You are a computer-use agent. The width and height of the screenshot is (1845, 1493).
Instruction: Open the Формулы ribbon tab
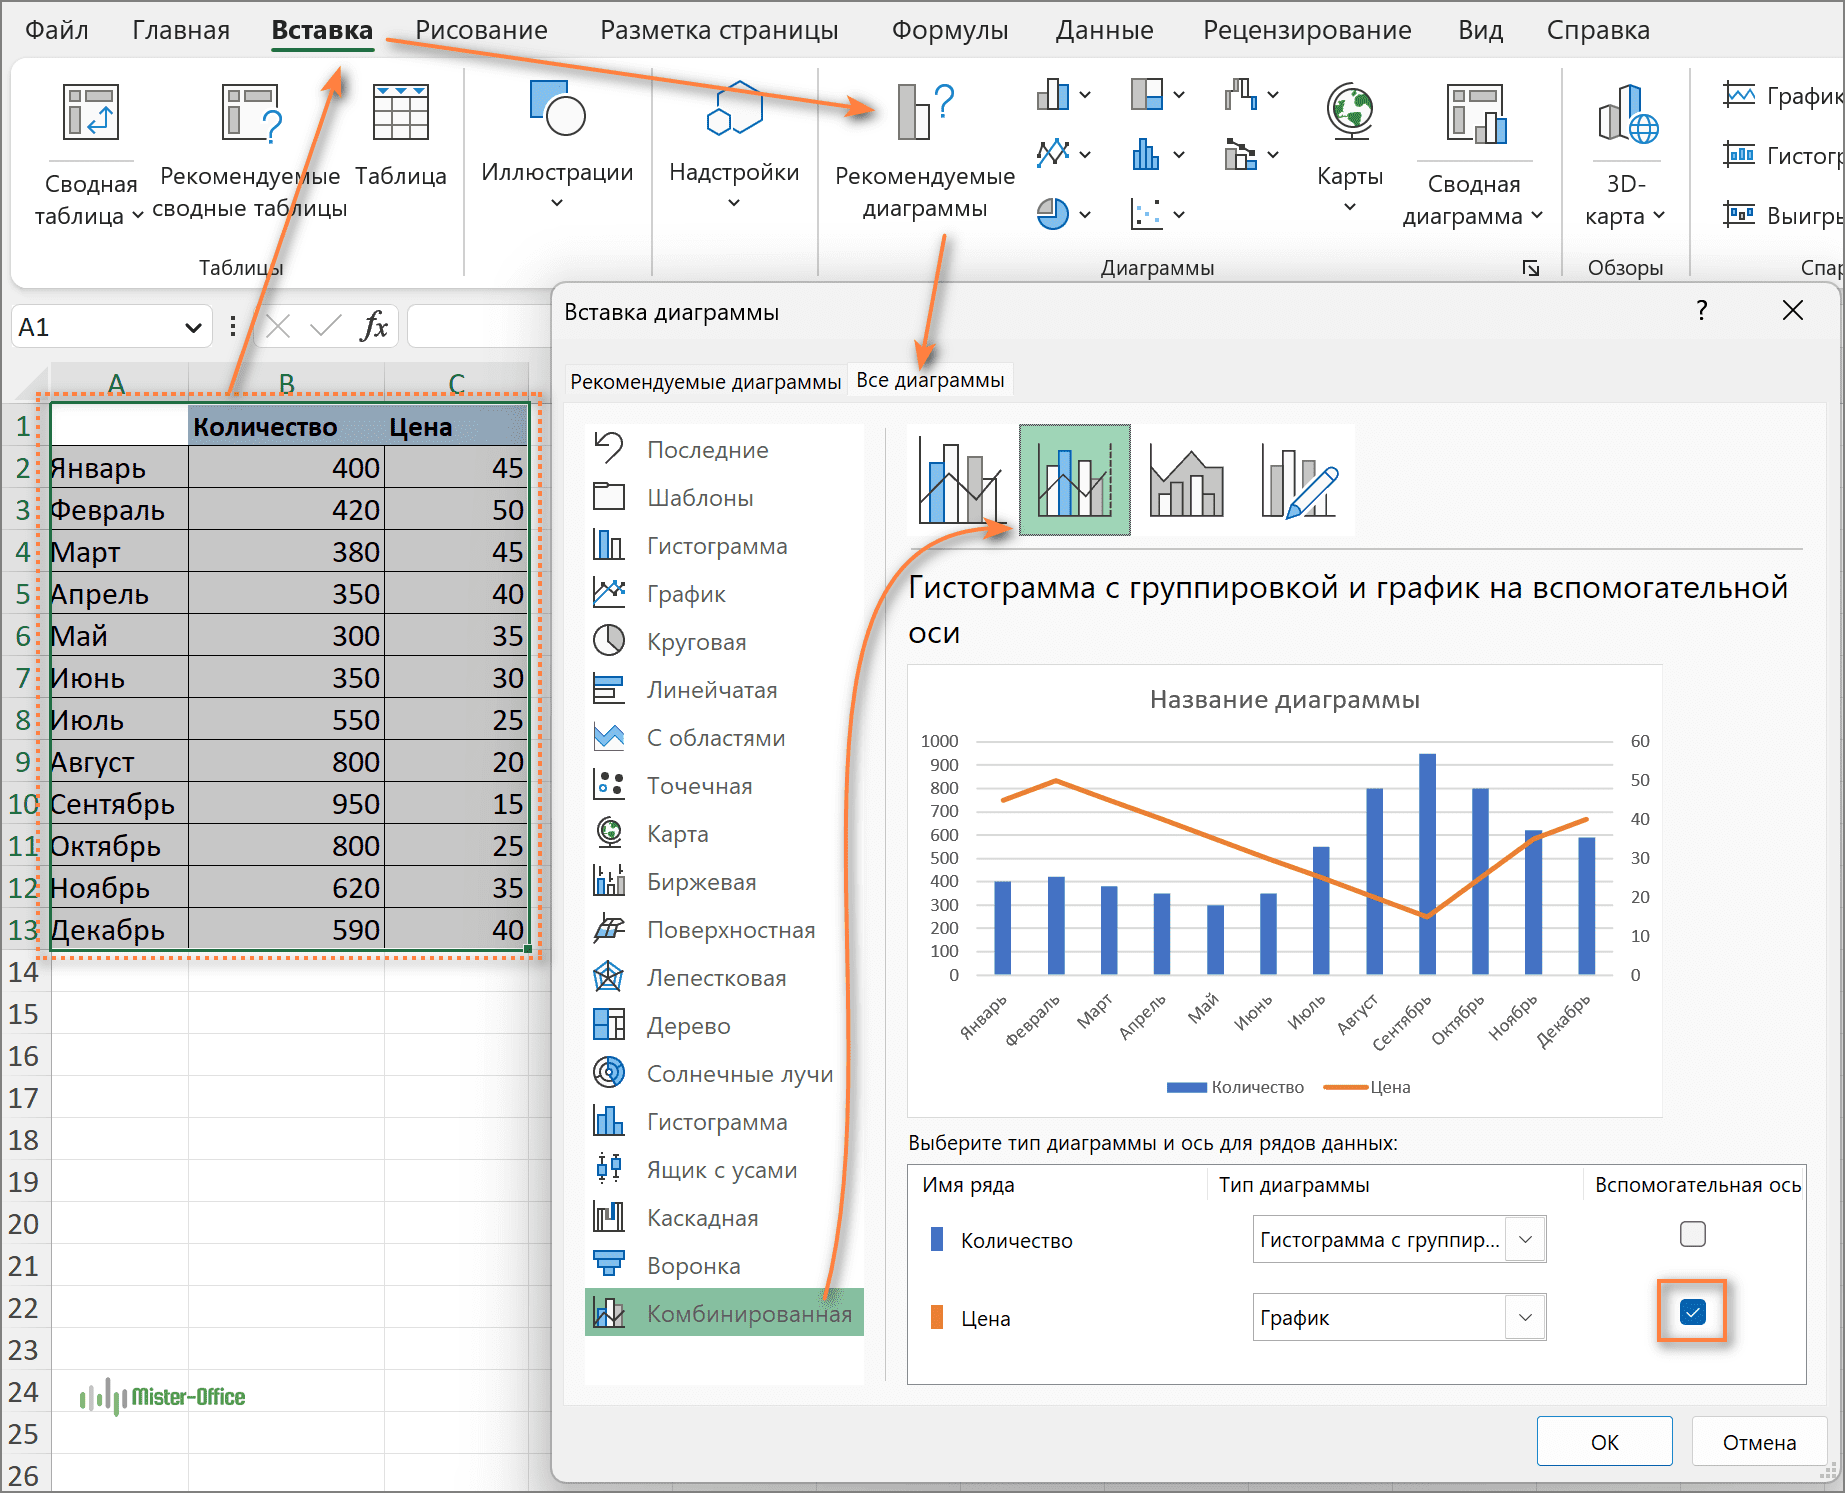pos(949,30)
